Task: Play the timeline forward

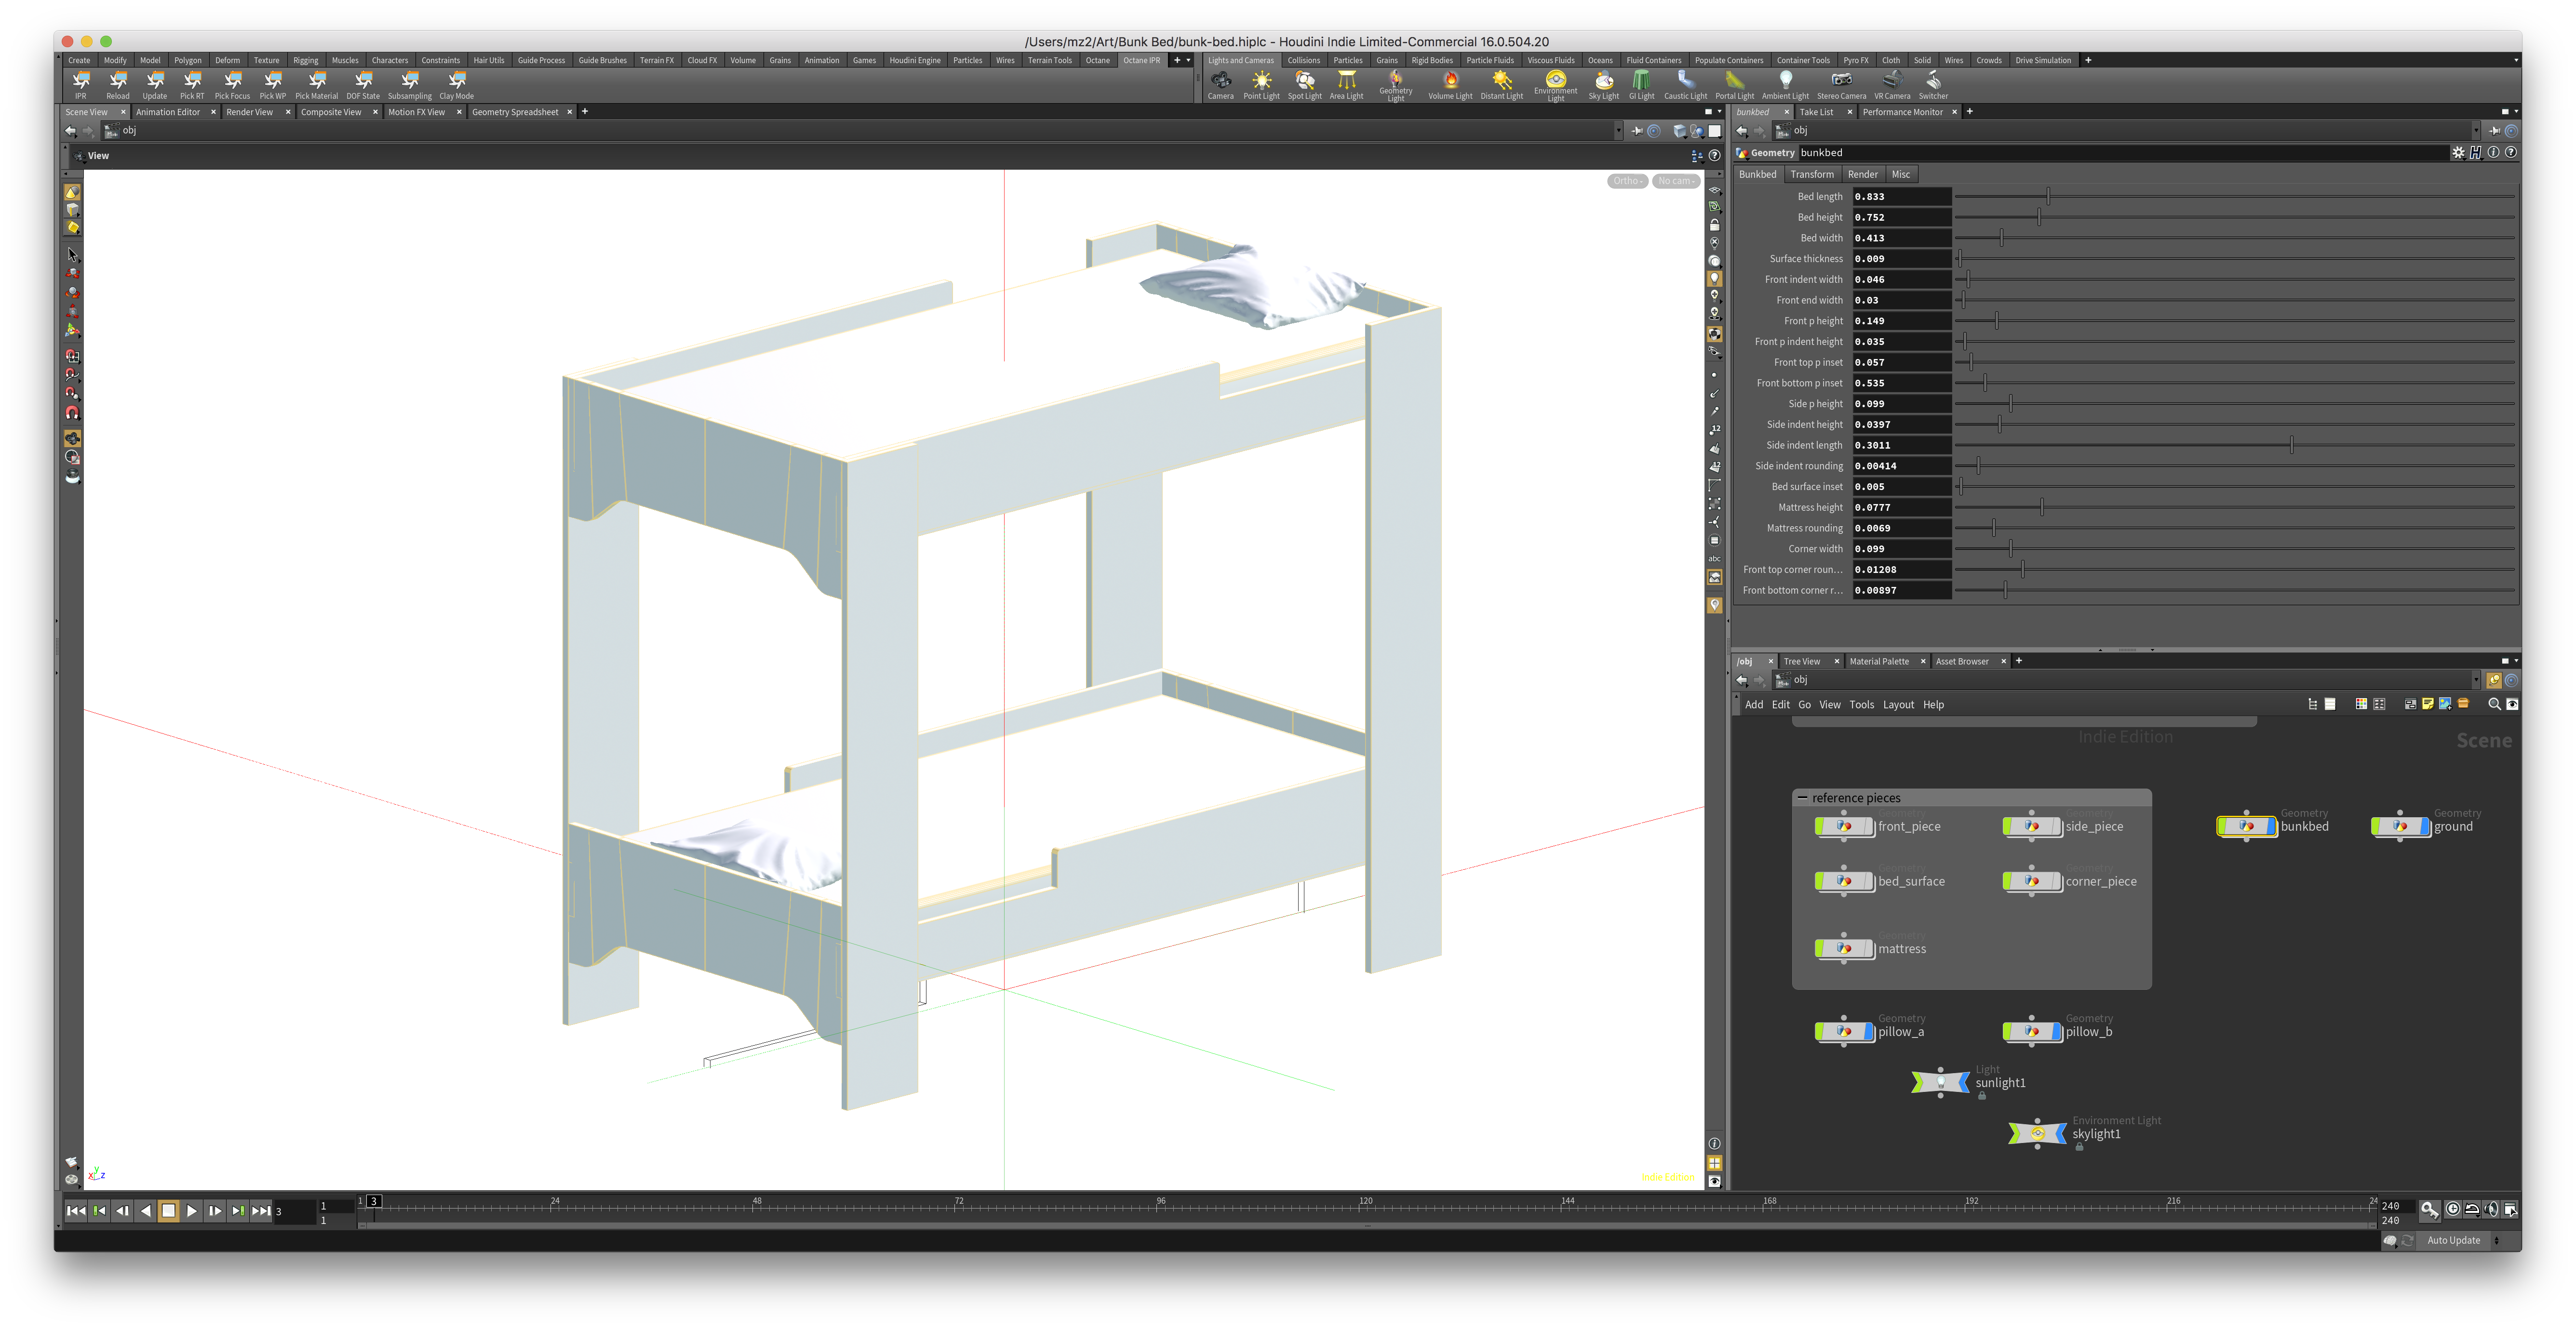Action: [x=192, y=1211]
